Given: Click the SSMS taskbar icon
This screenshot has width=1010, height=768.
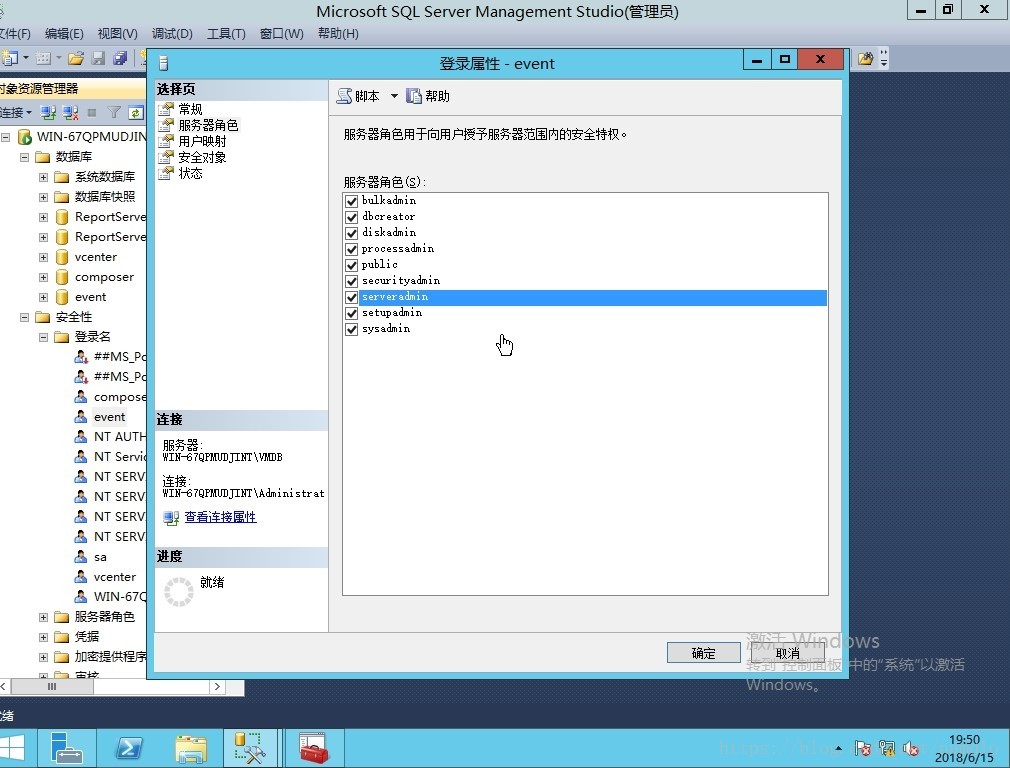Looking at the screenshot, I should pyautogui.click(x=251, y=749).
